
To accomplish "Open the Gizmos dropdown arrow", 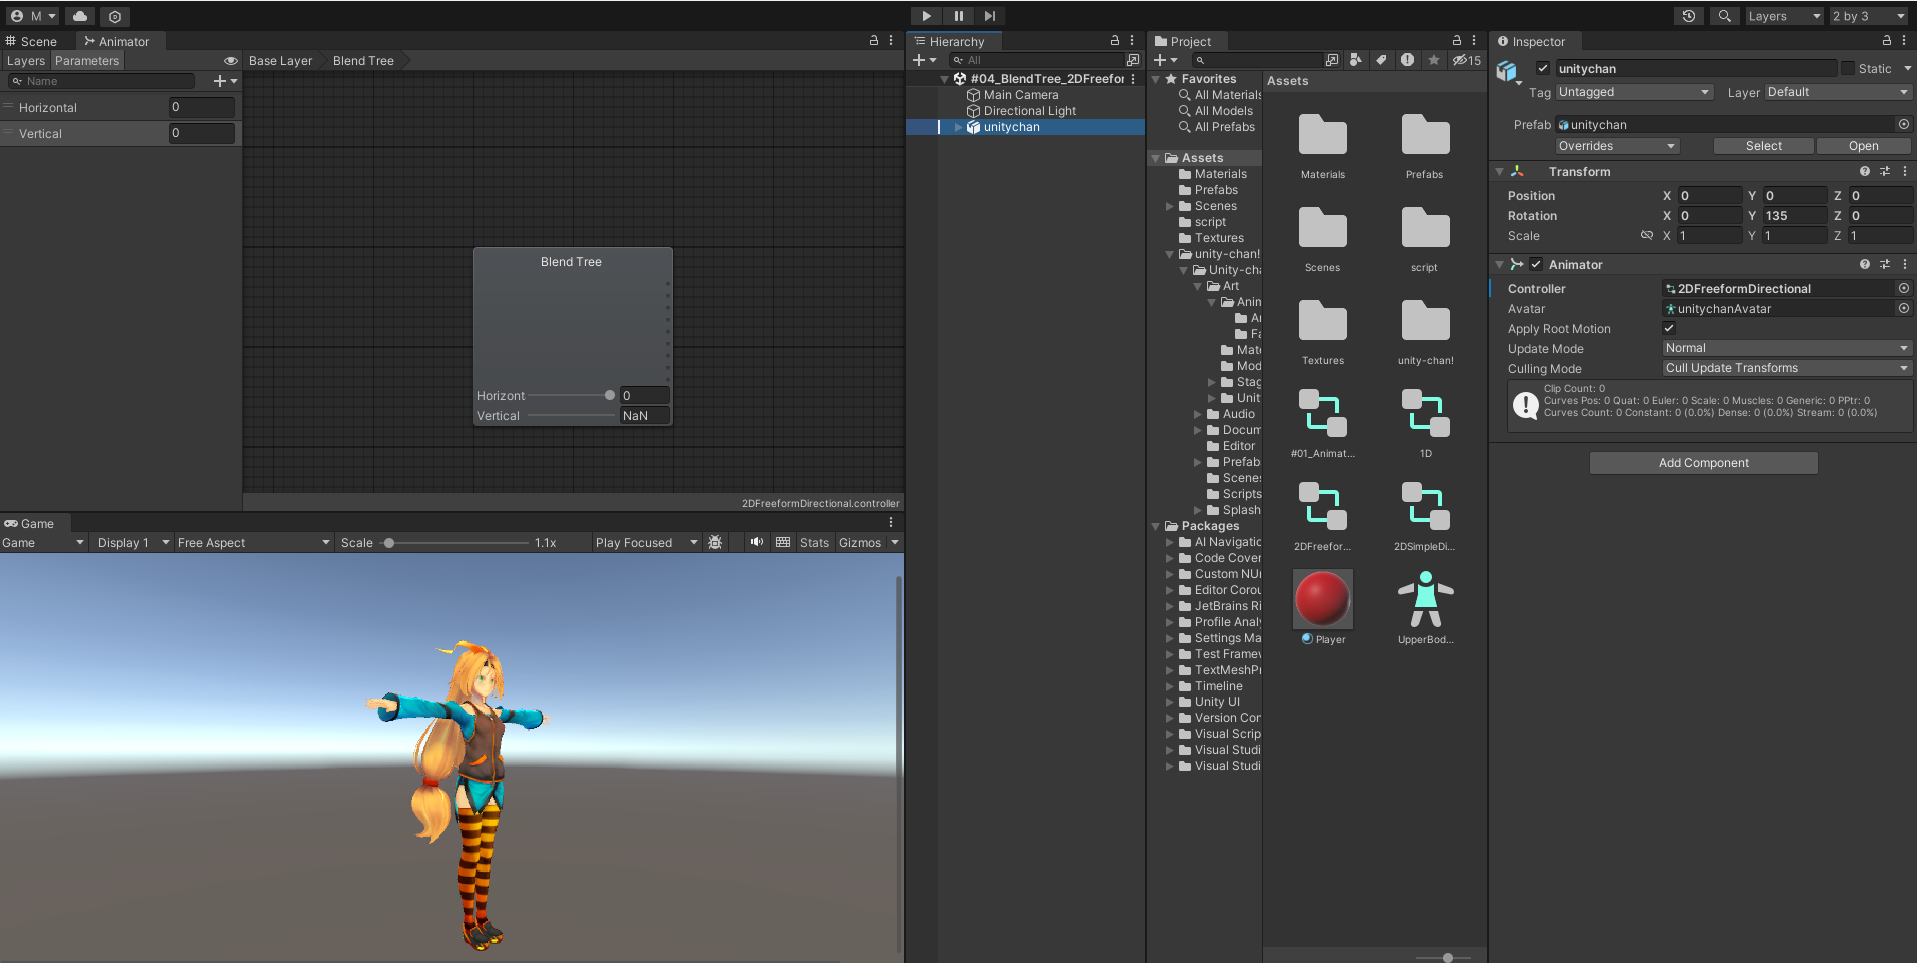I will pos(895,543).
